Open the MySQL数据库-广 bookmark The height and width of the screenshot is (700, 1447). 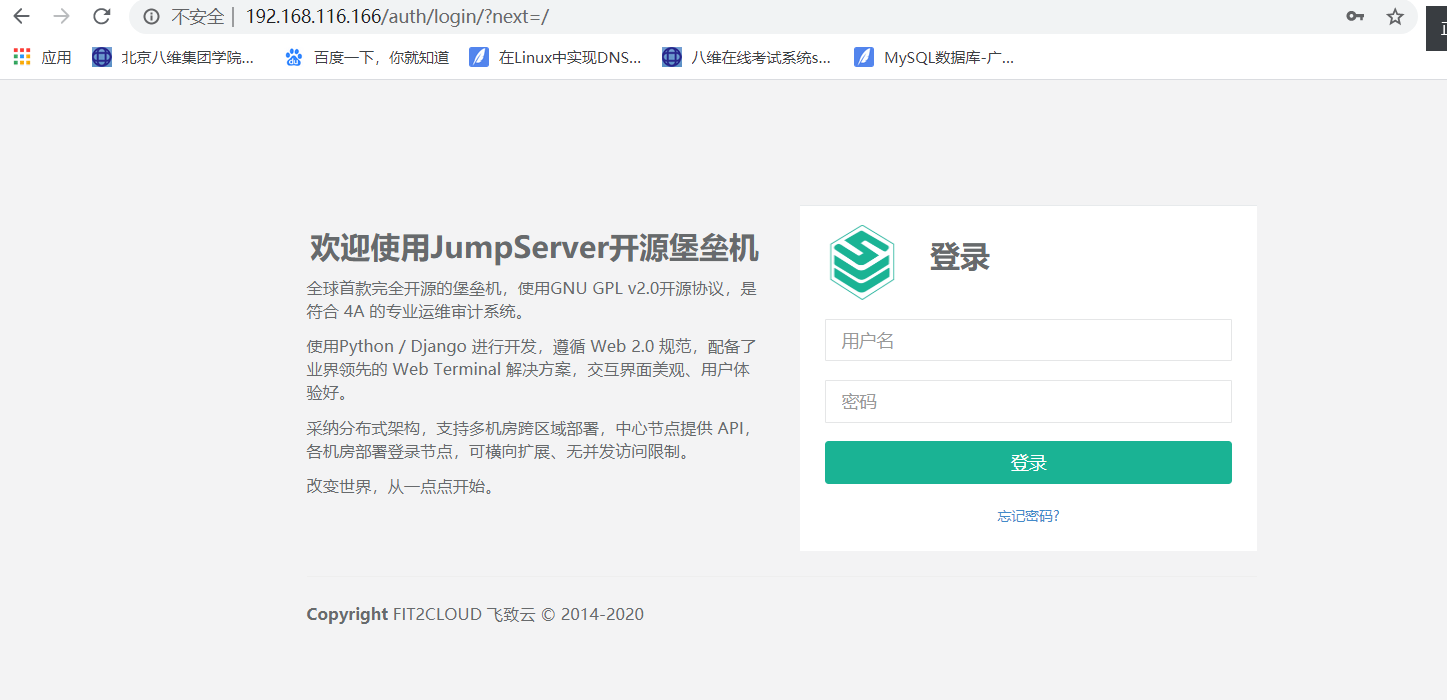click(x=935, y=57)
